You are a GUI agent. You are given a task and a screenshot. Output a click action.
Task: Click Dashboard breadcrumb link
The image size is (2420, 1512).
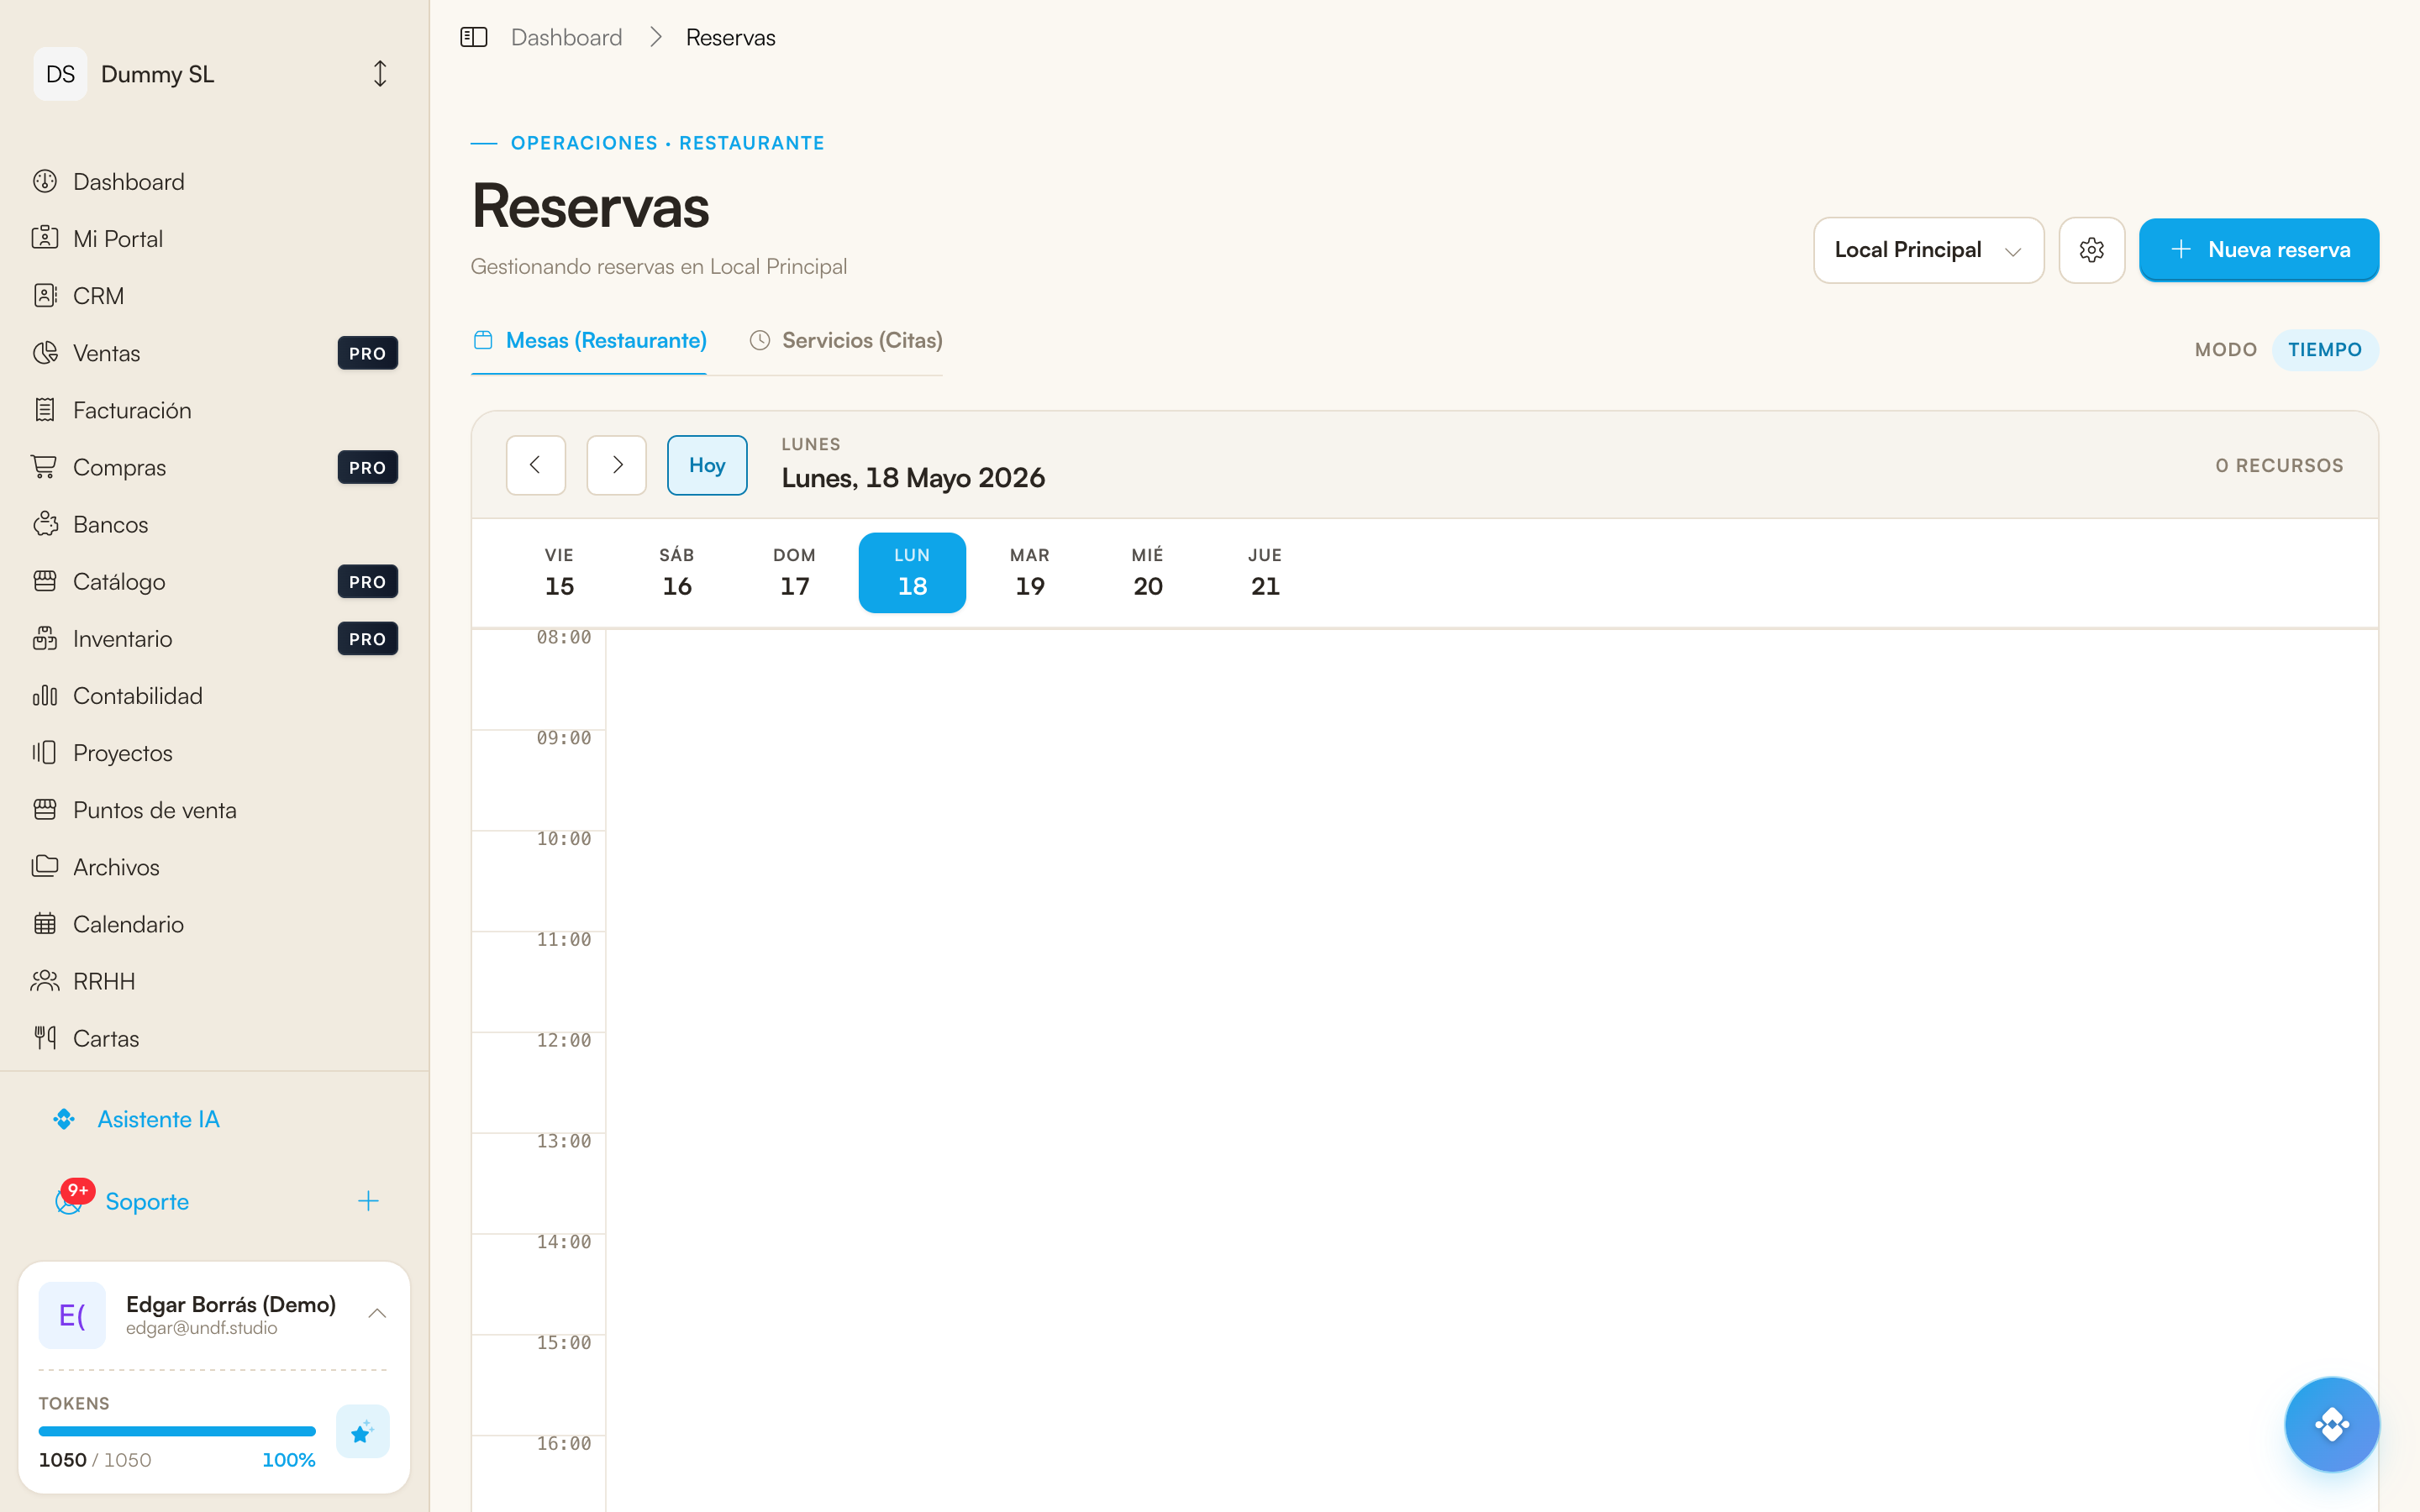tap(566, 38)
